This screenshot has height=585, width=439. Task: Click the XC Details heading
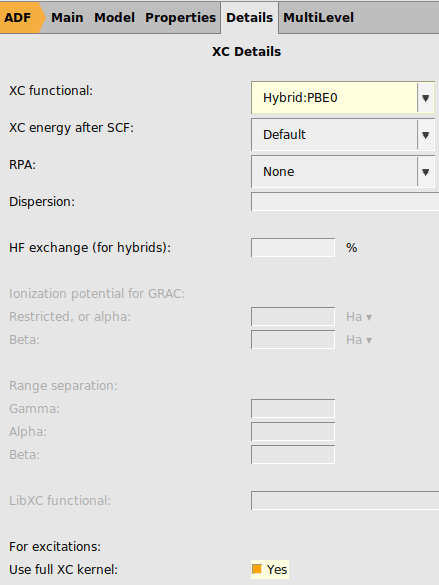(247, 51)
